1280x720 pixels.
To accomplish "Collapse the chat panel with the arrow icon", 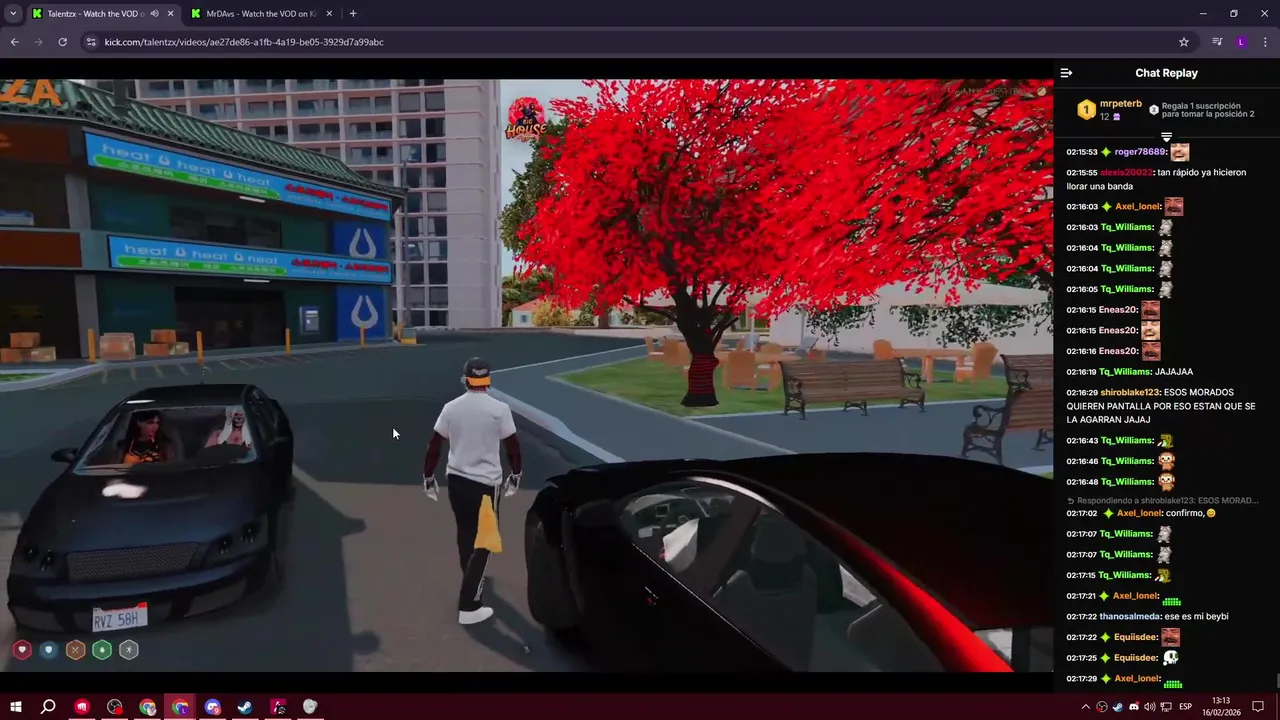I will (x=1066, y=73).
